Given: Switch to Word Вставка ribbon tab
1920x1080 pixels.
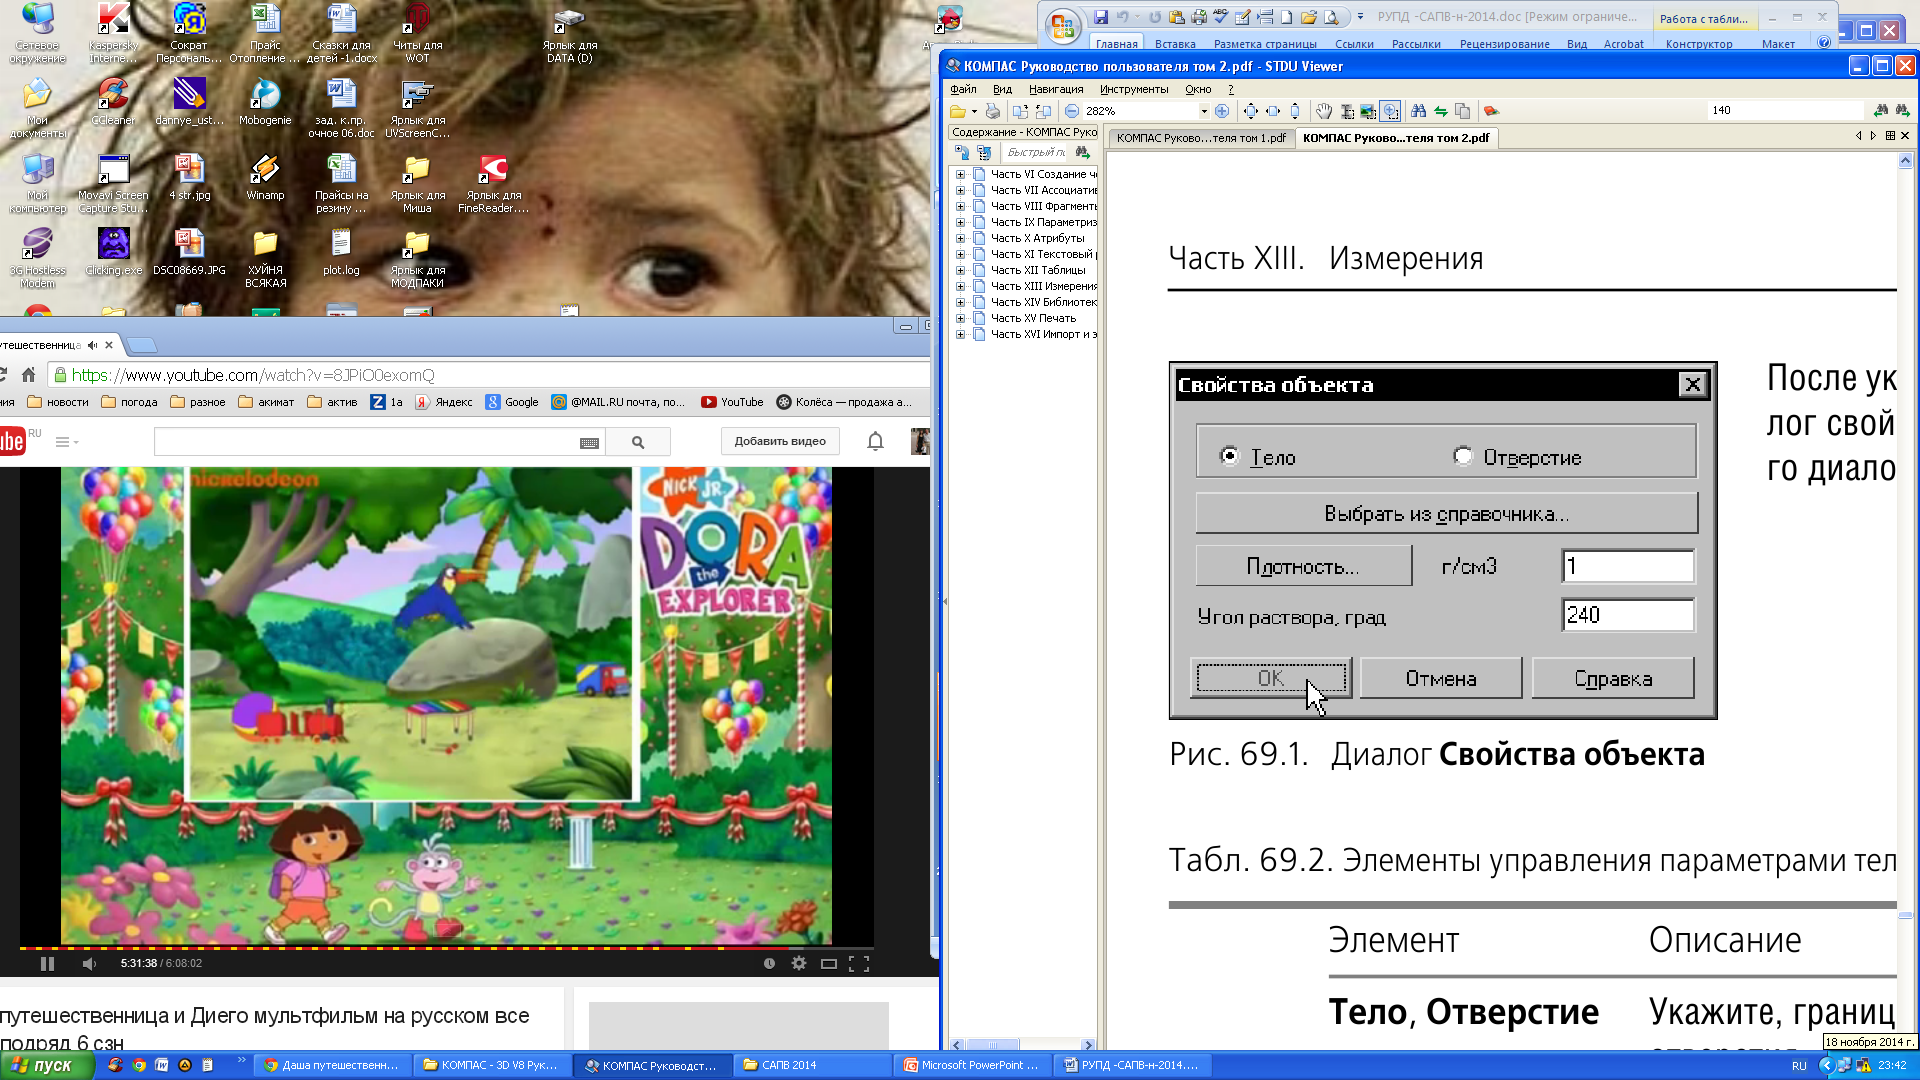Looking at the screenshot, I should coord(1175,44).
